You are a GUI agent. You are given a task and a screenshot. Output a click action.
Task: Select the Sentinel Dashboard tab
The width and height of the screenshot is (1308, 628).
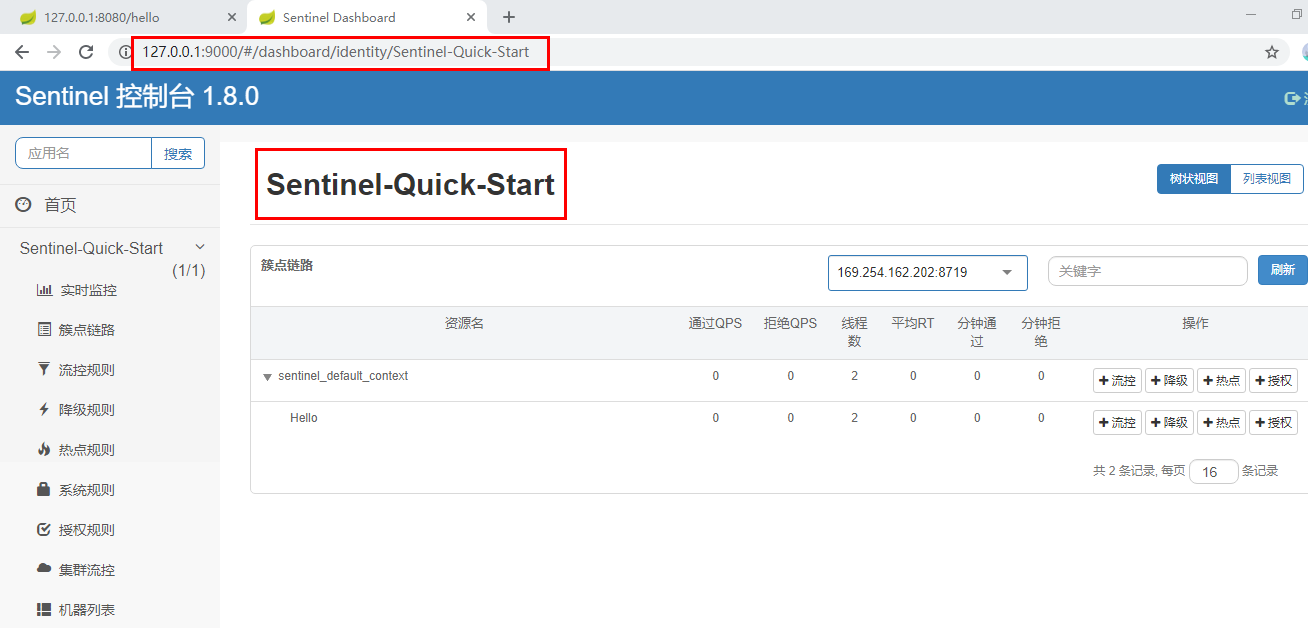click(368, 17)
